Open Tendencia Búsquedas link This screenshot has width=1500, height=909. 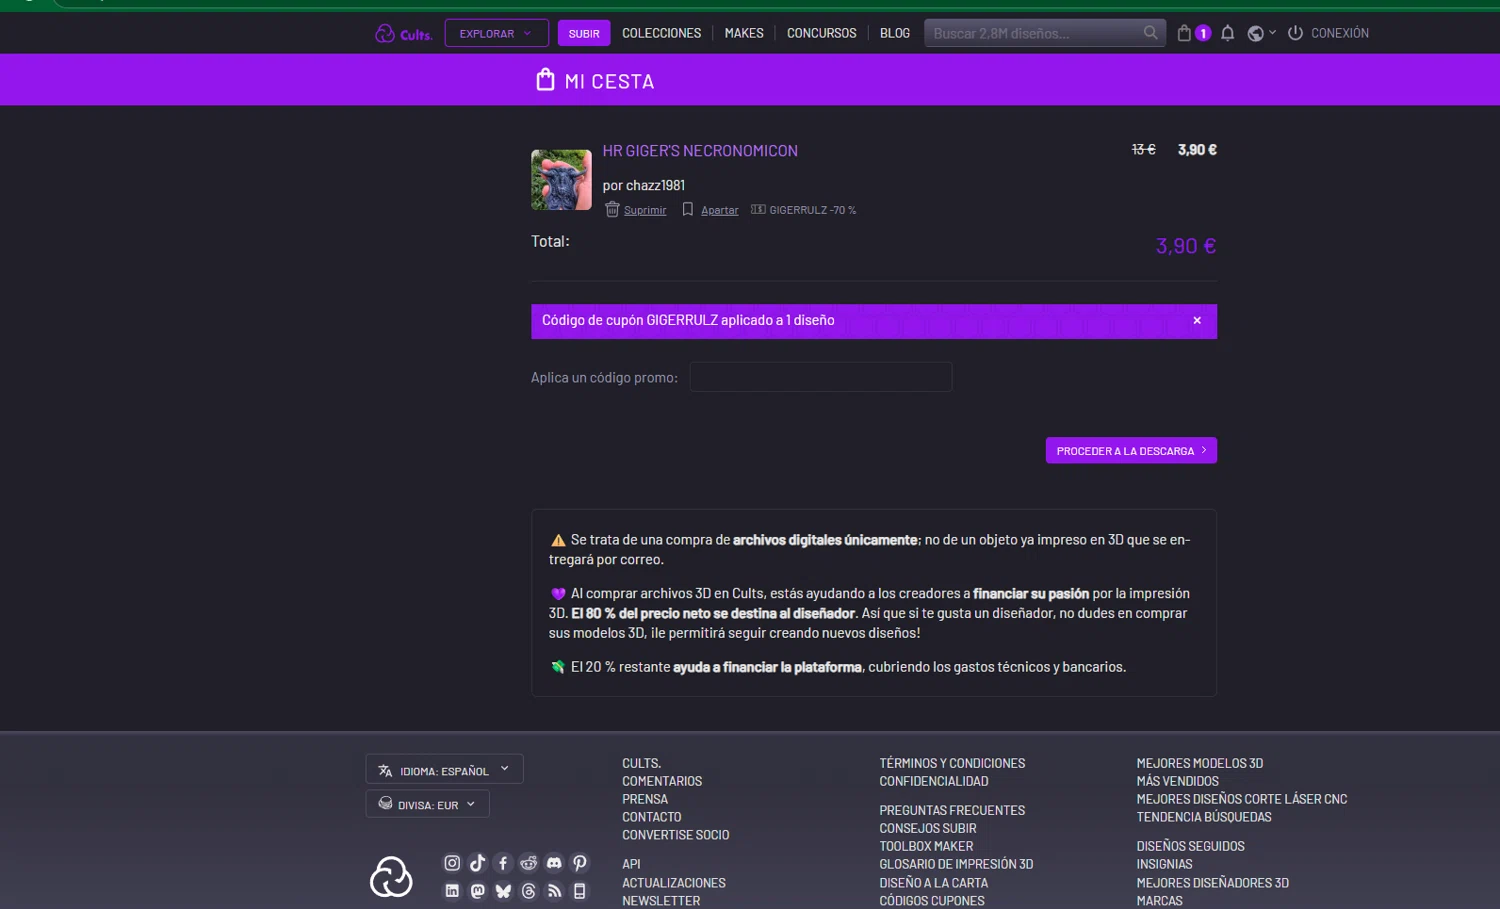1204,817
